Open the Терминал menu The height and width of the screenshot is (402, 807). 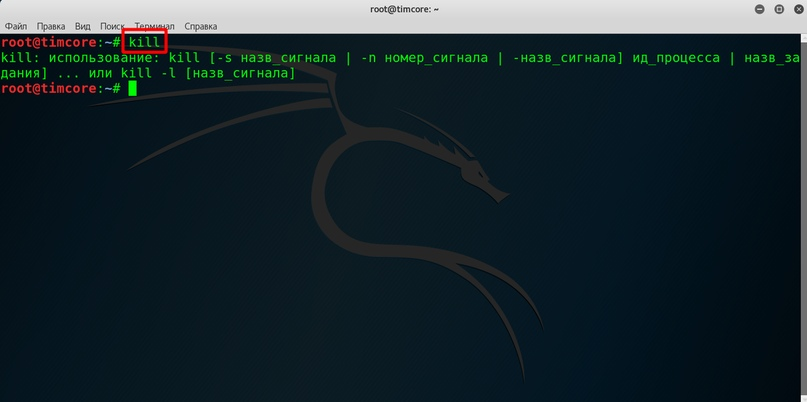pyautogui.click(x=154, y=26)
